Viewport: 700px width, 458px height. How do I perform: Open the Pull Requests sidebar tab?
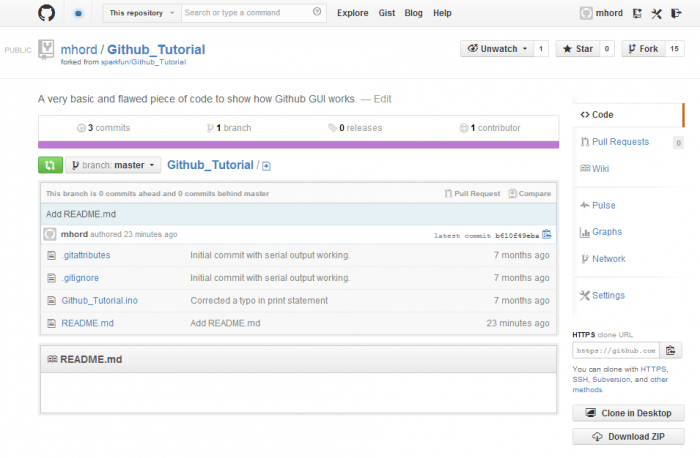[x=621, y=142]
